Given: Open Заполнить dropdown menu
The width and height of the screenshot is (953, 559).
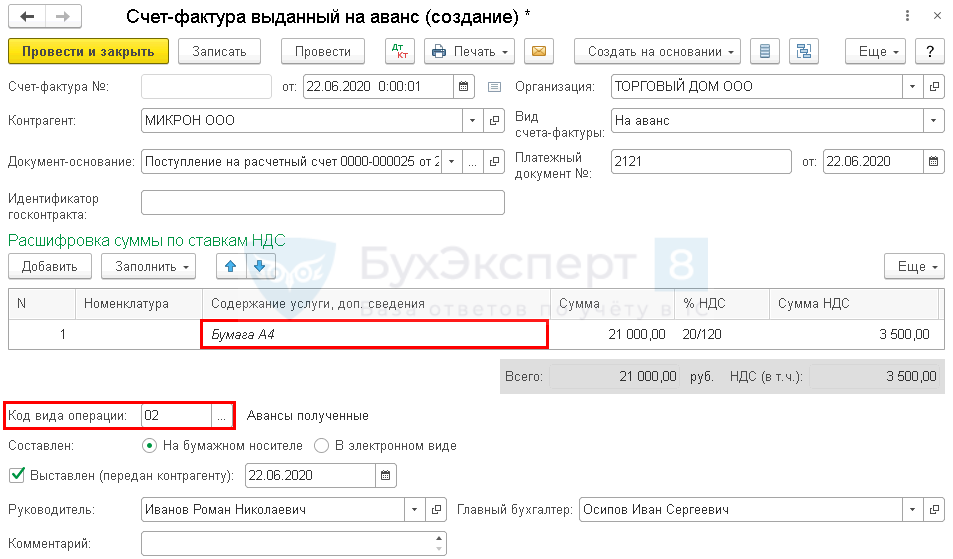Looking at the screenshot, I should [148, 267].
